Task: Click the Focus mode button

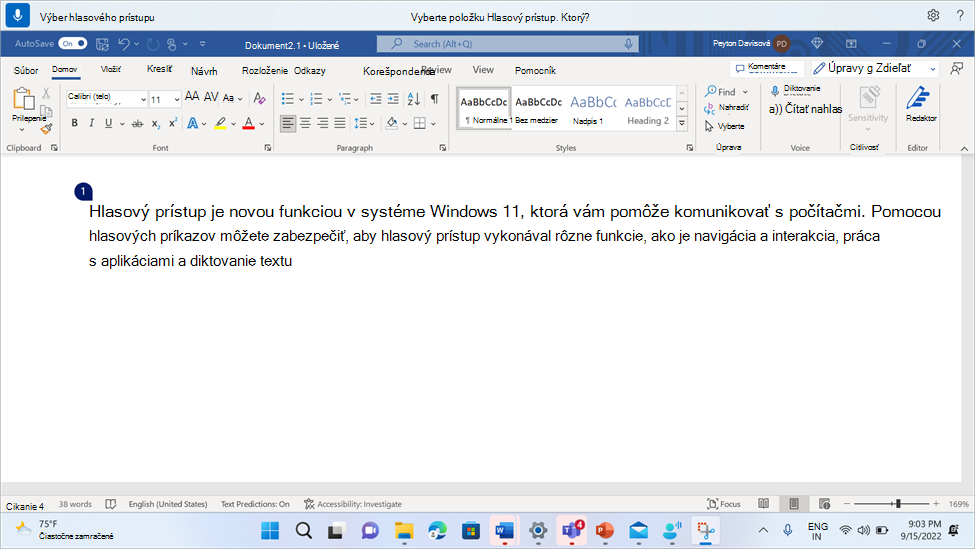Action: click(724, 504)
